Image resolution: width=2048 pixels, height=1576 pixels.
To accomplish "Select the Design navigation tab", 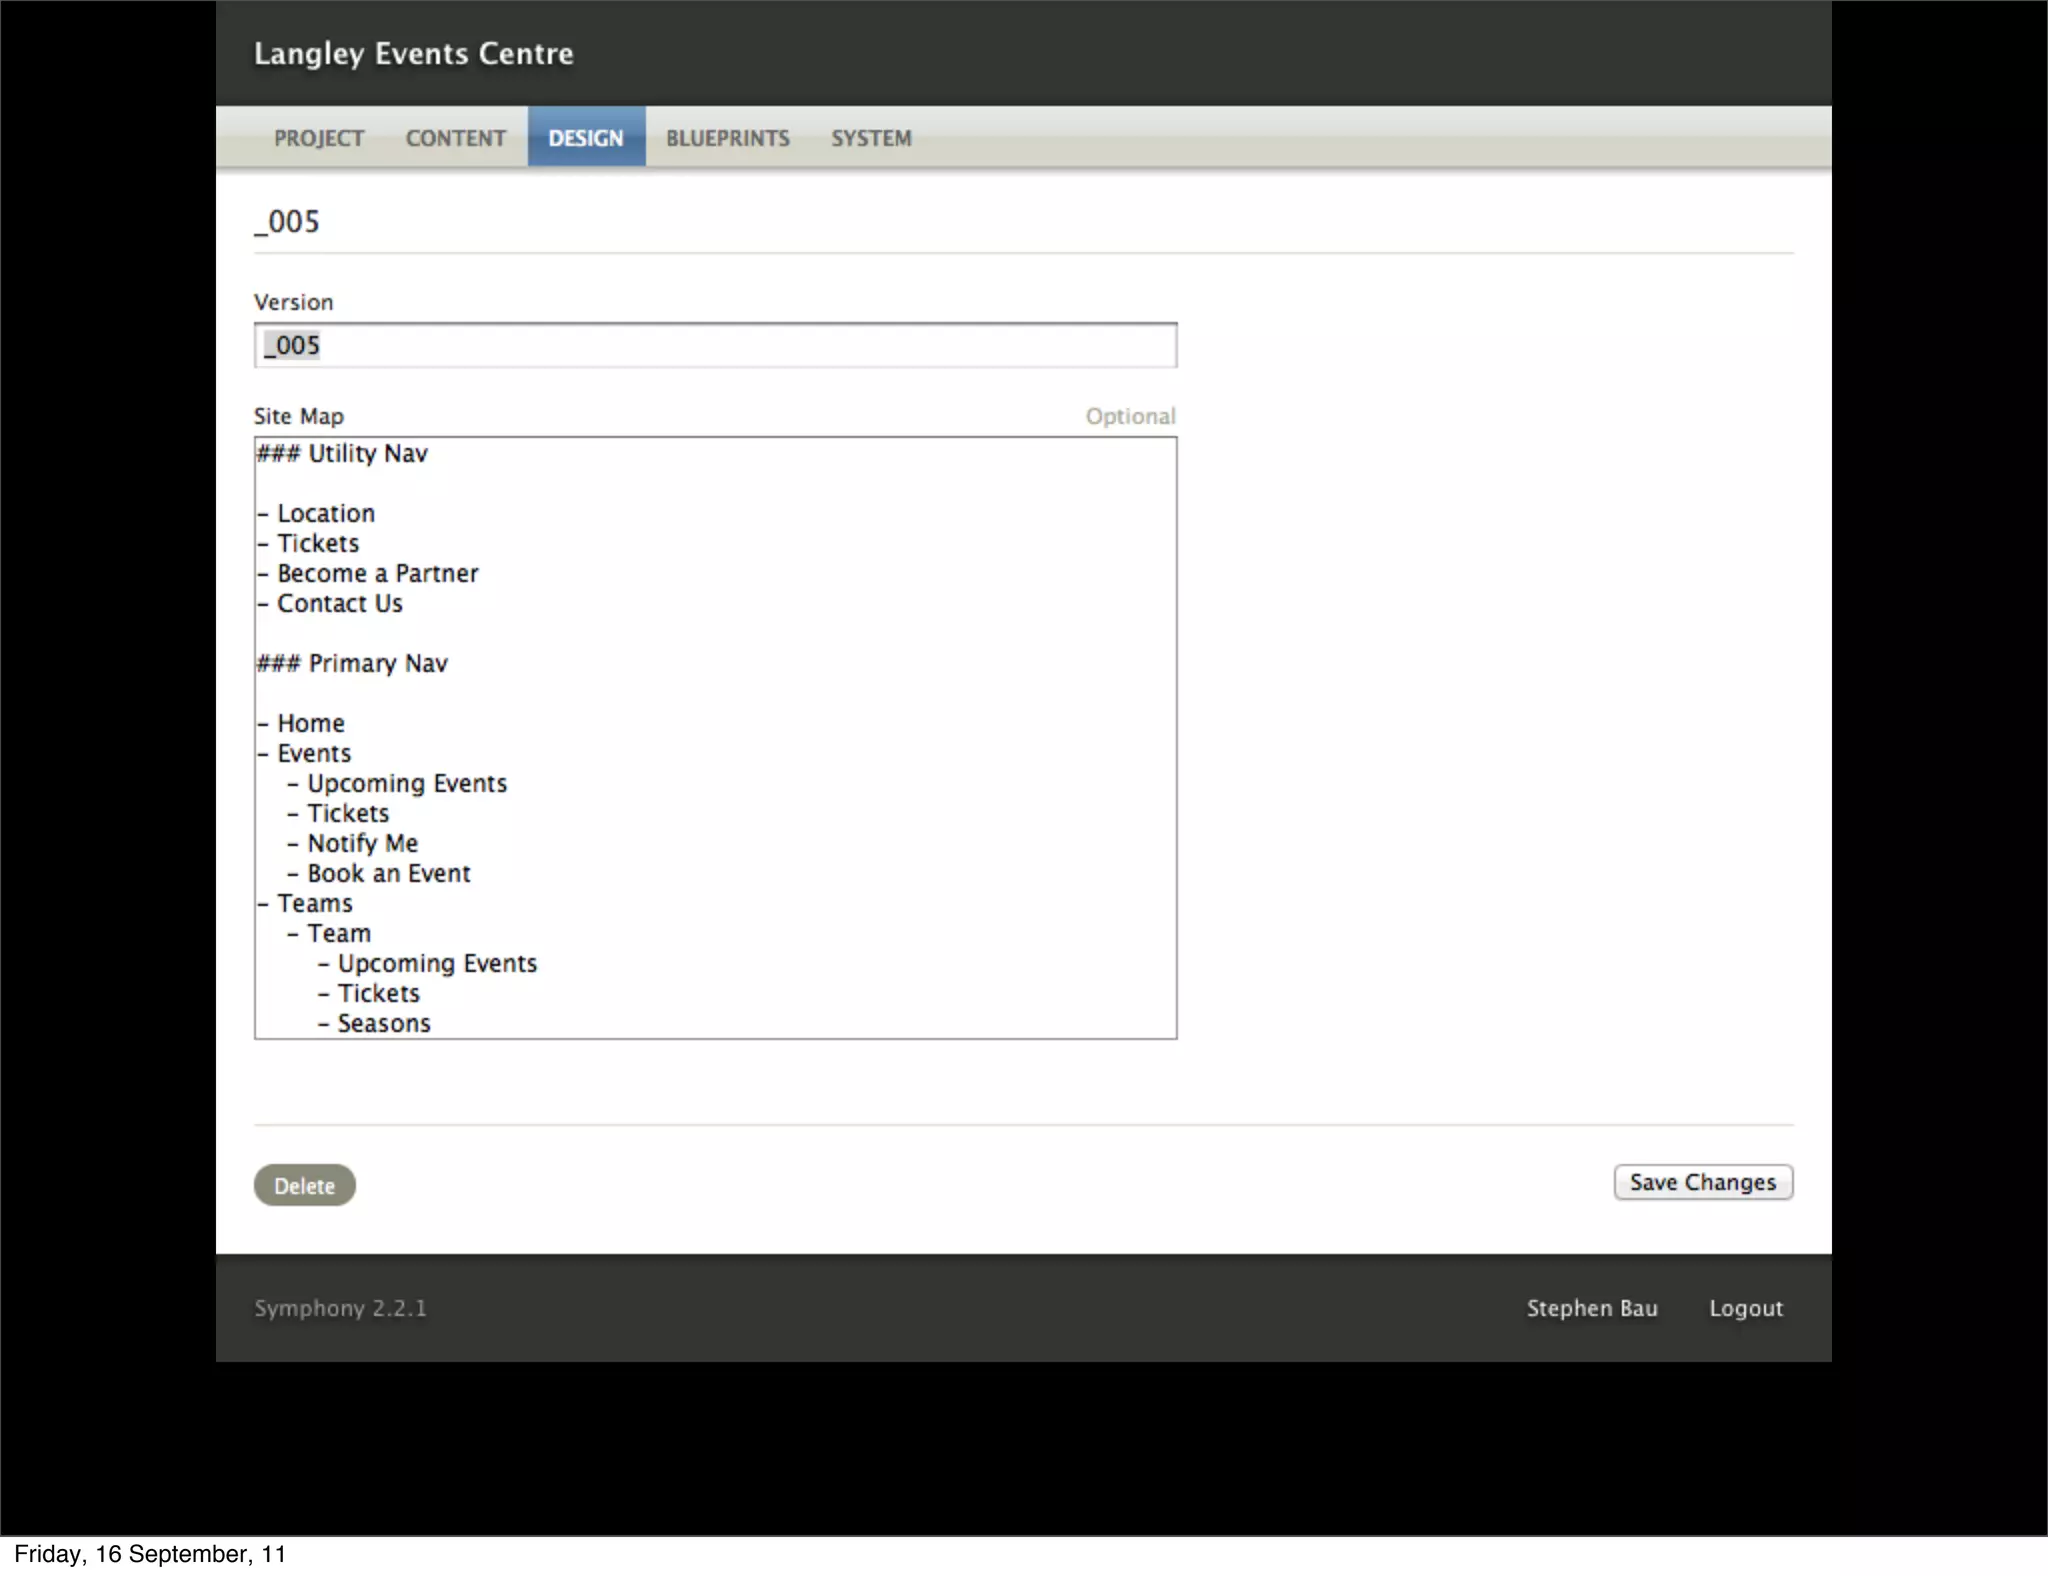I will pos(586,138).
